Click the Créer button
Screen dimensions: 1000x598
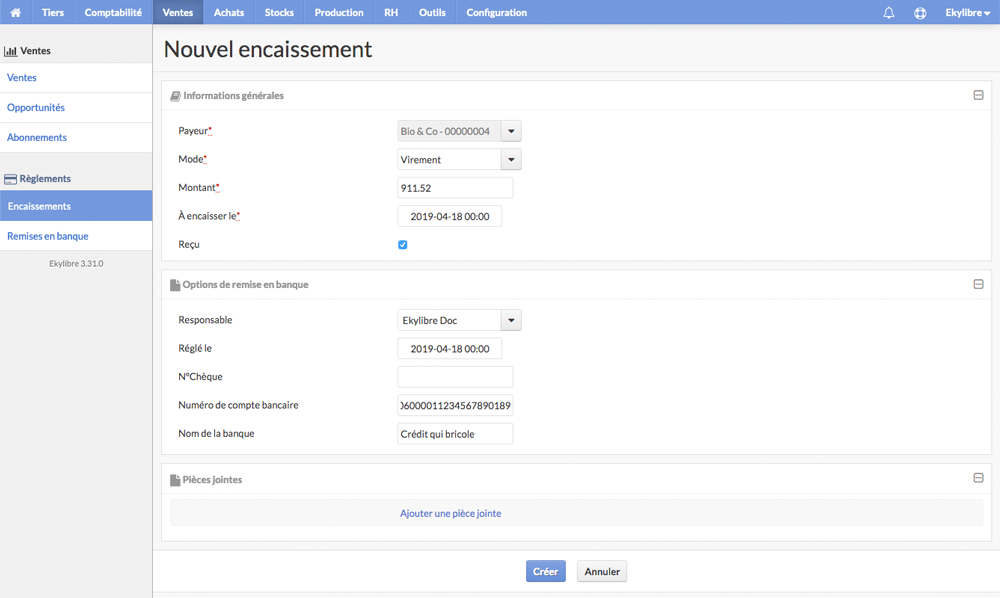pos(545,571)
